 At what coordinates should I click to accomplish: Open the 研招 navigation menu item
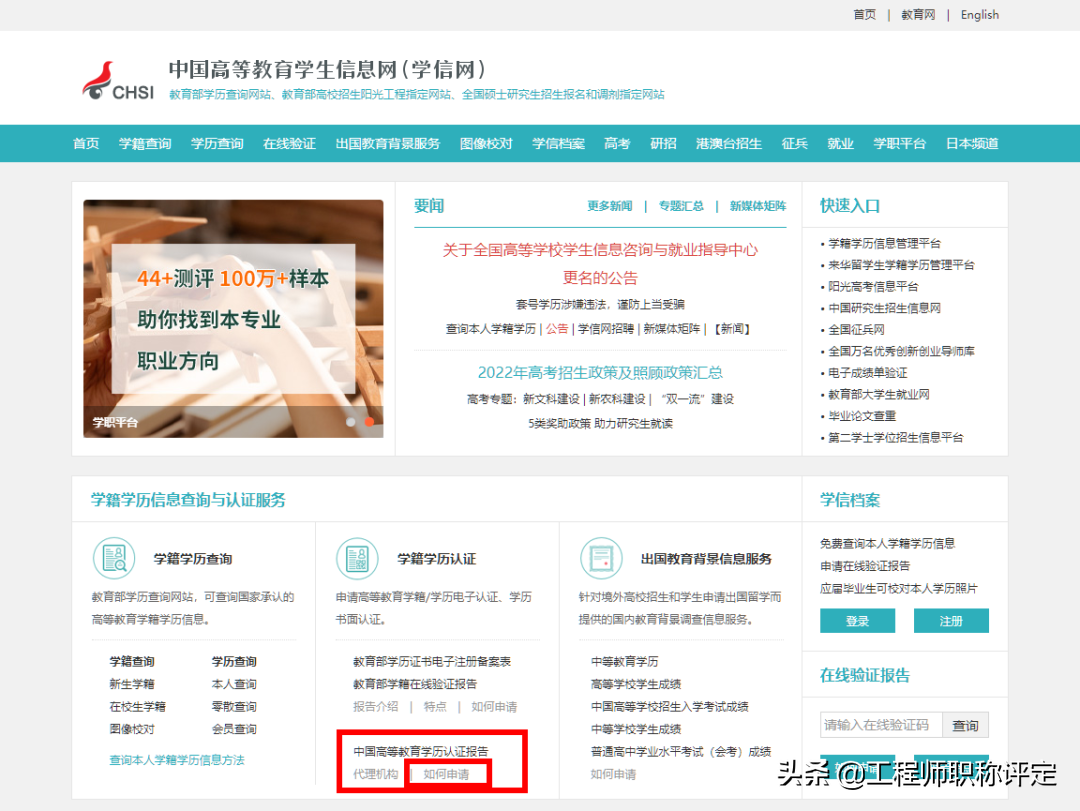pos(663,143)
